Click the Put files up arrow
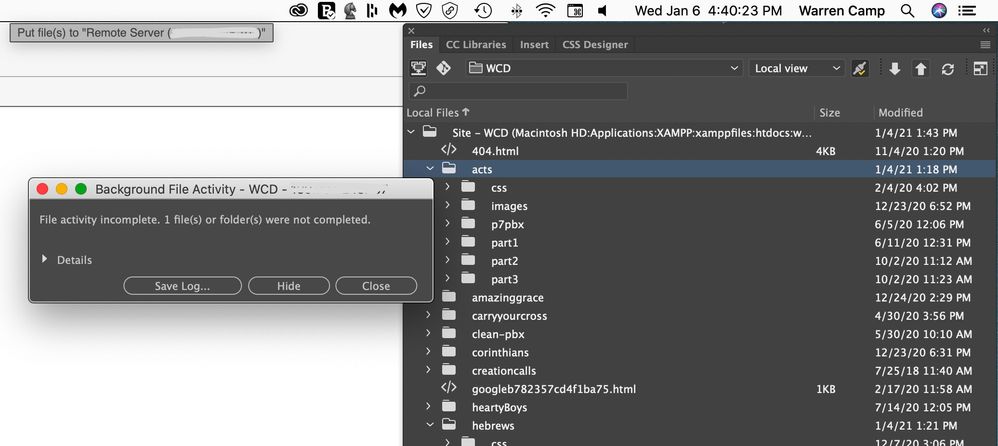Image resolution: width=998 pixels, height=446 pixels. (x=921, y=69)
